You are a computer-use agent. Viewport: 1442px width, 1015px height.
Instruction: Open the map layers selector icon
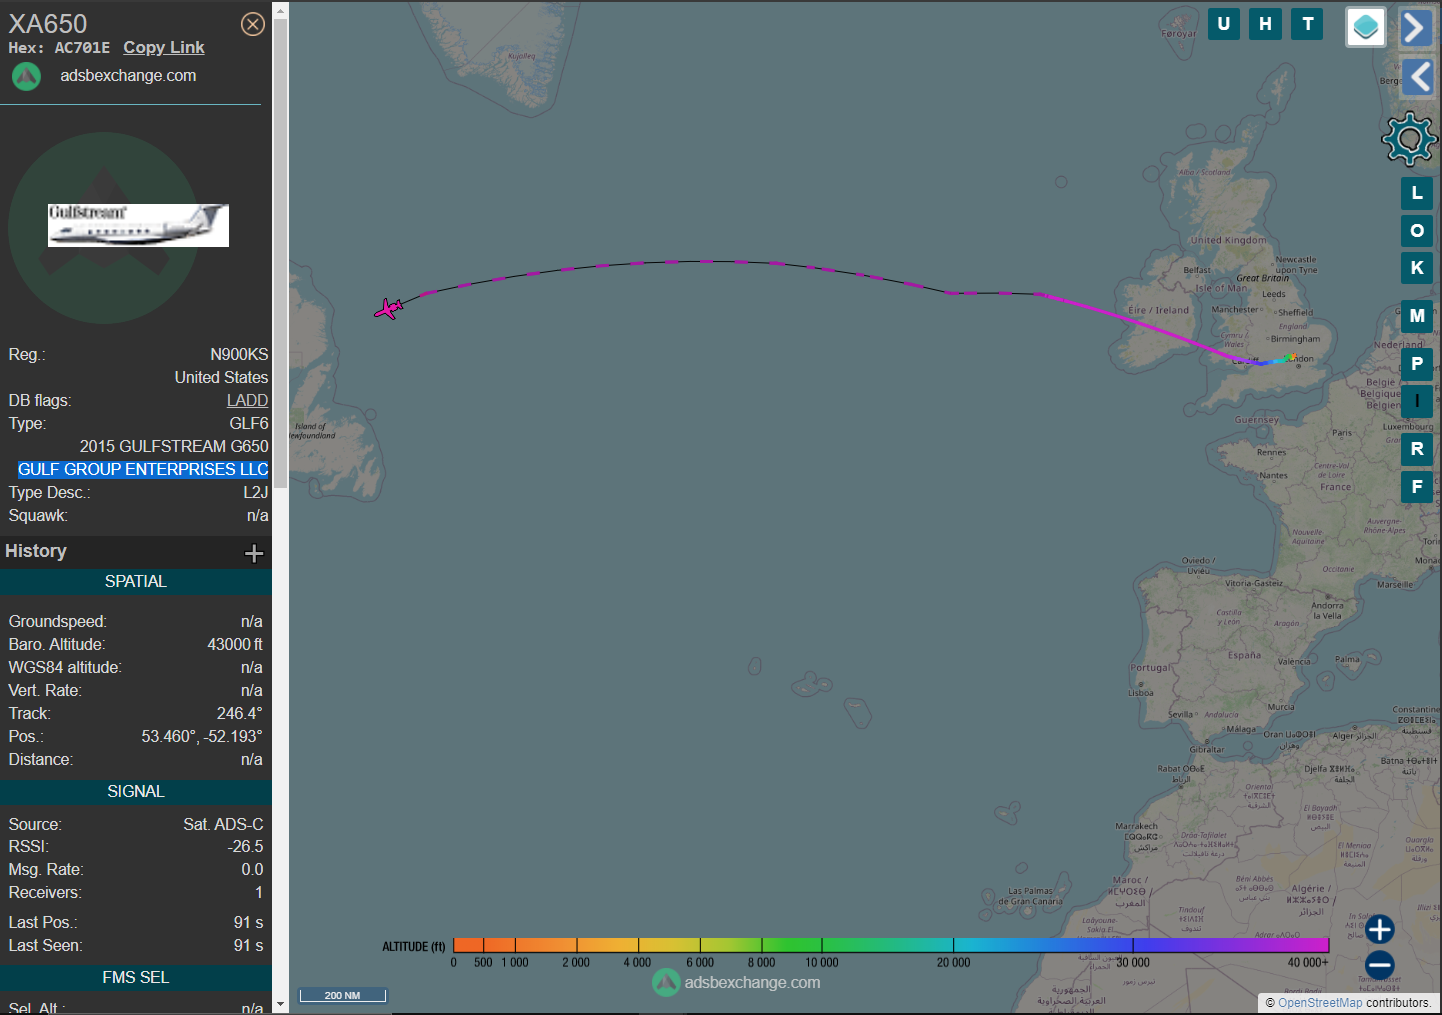tap(1366, 27)
